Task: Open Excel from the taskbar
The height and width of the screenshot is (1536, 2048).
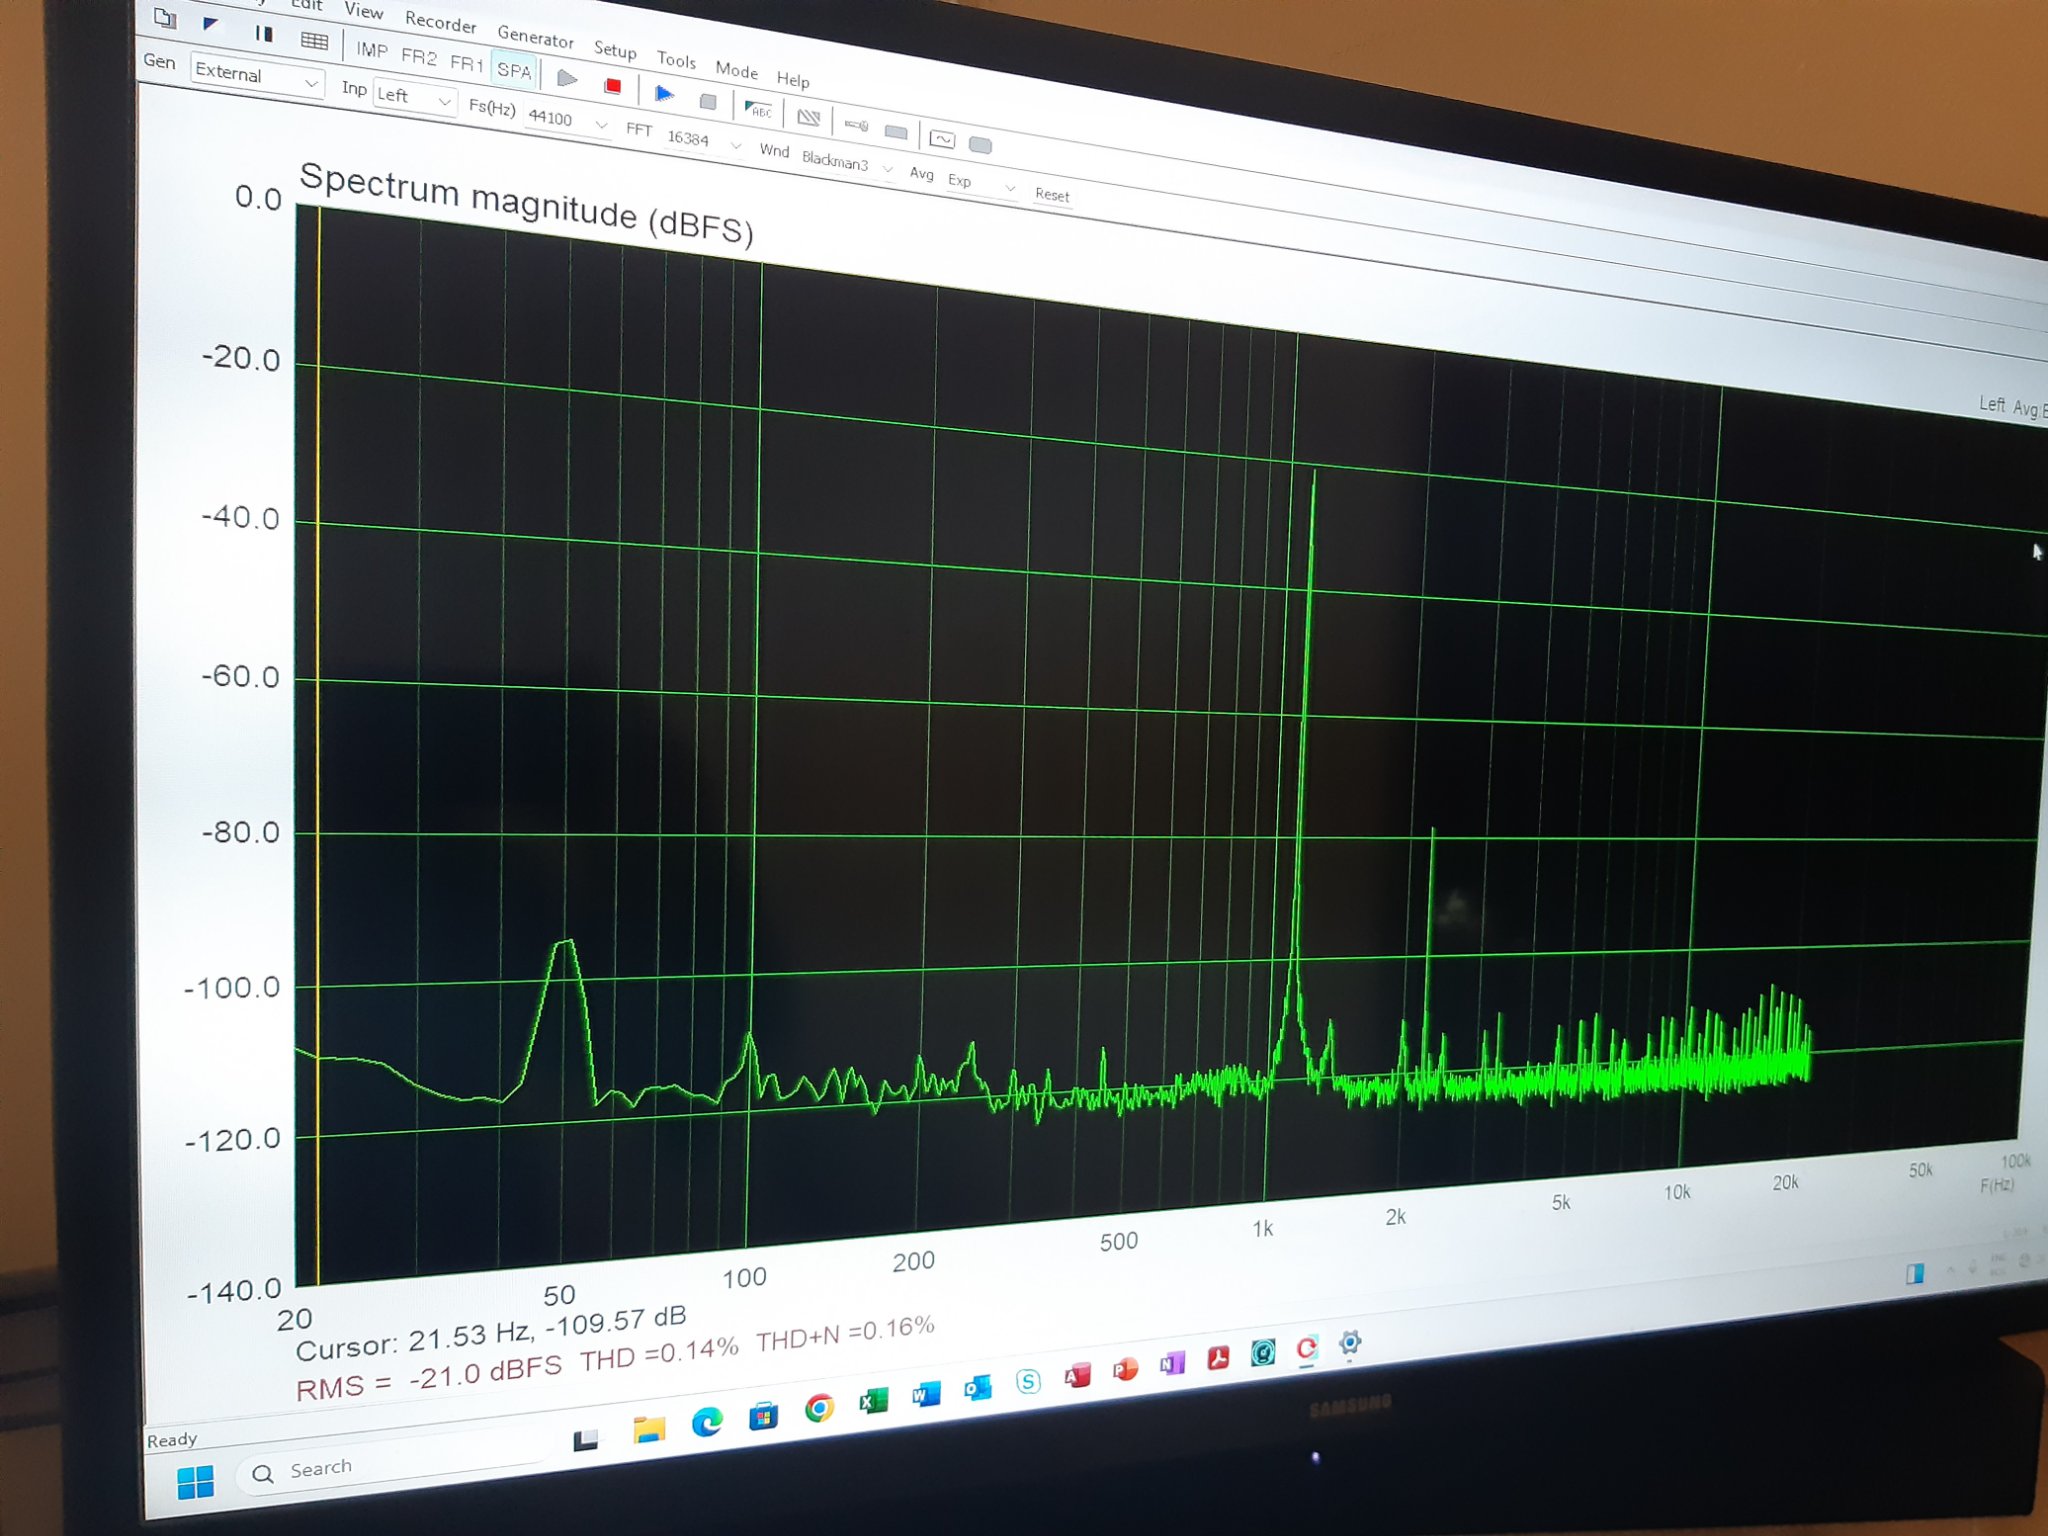Action: tap(873, 1402)
